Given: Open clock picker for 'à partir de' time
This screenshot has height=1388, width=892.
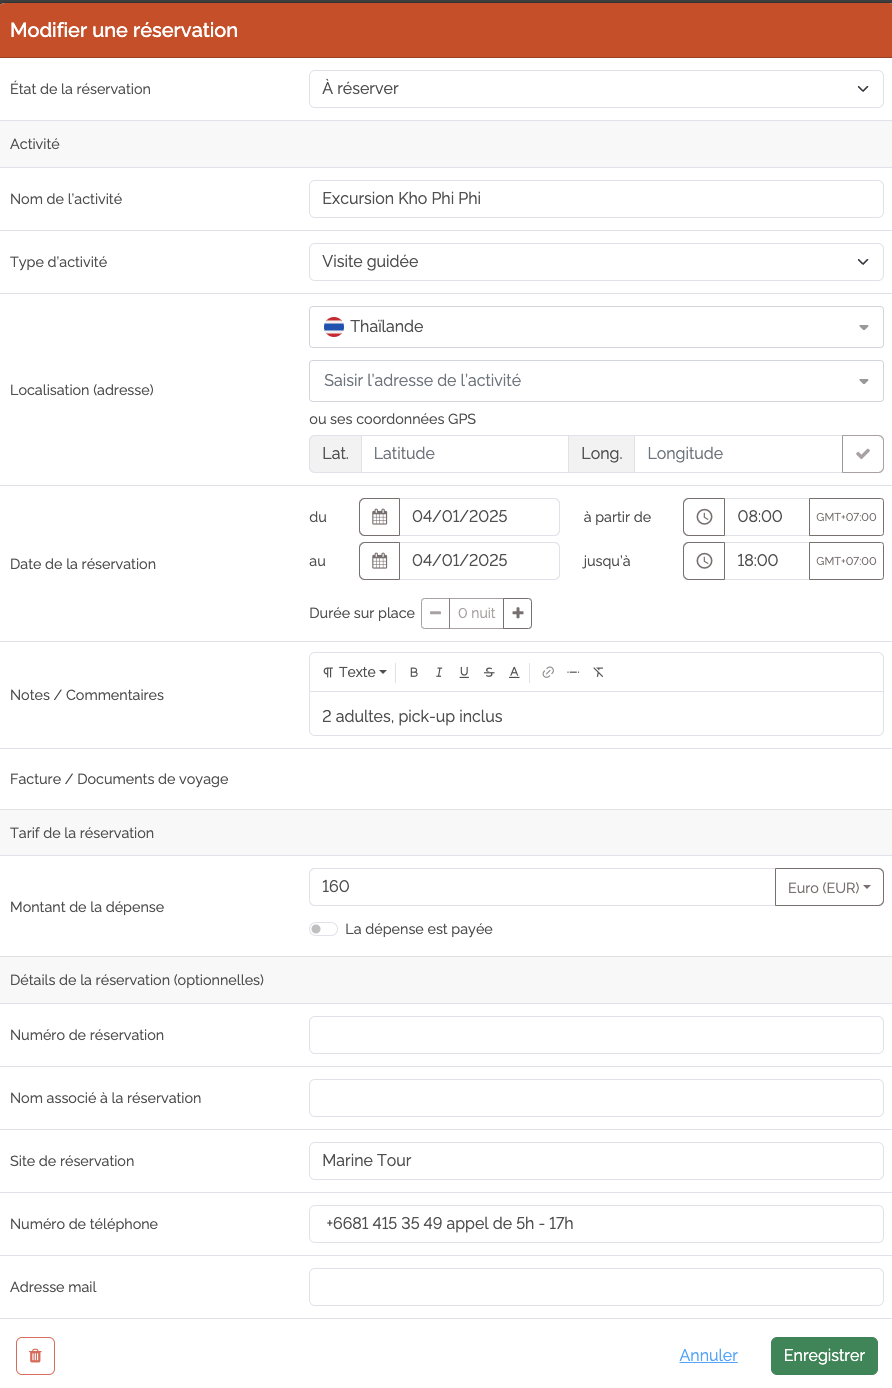Looking at the screenshot, I should coord(704,517).
